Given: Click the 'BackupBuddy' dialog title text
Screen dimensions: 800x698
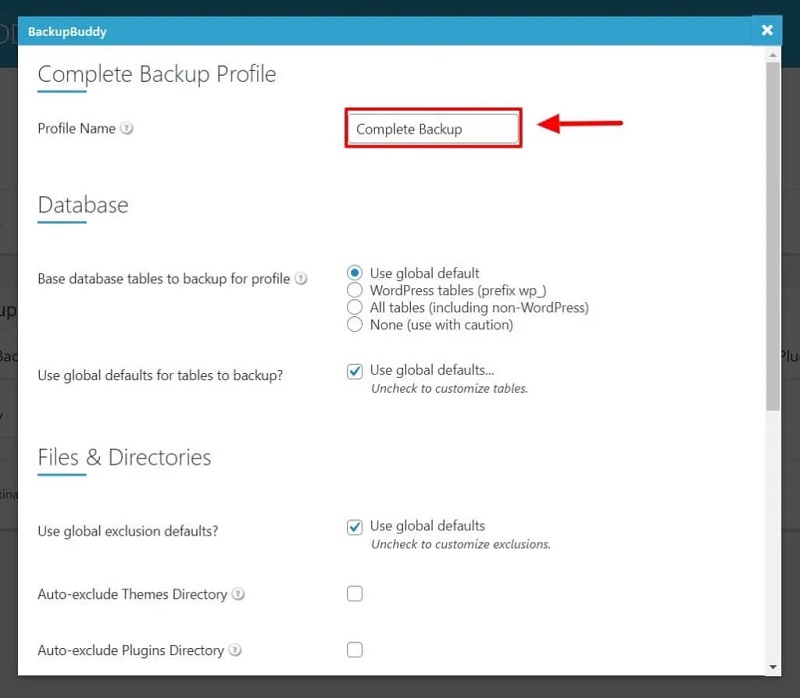Looking at the screenshot, I should click(x=67, y=32).
